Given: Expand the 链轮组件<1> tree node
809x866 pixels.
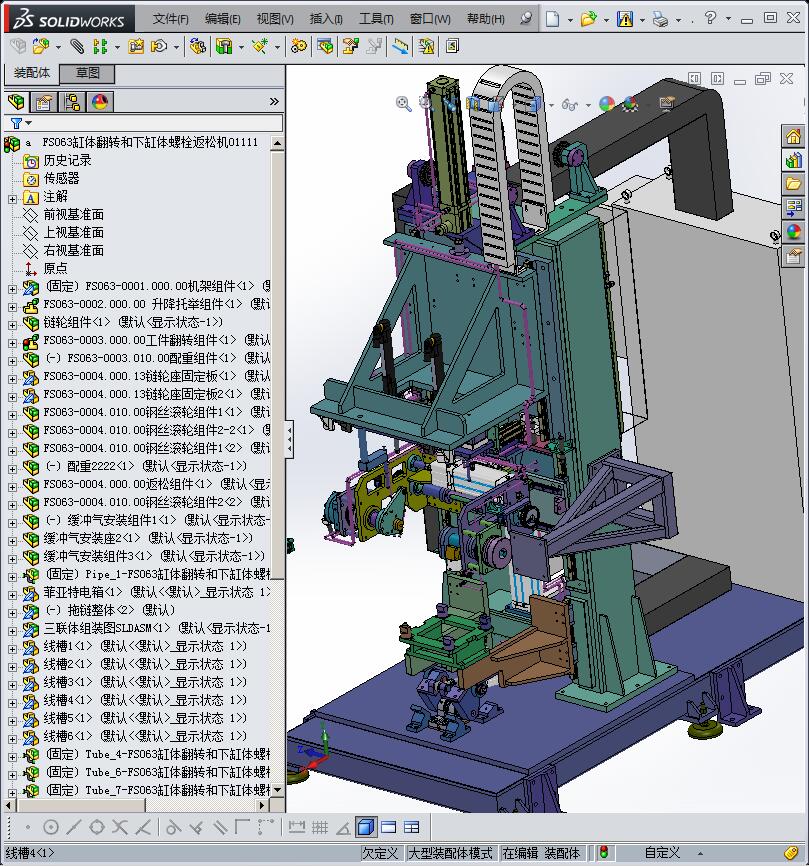Looking at the screenshot, I should 12,323.
